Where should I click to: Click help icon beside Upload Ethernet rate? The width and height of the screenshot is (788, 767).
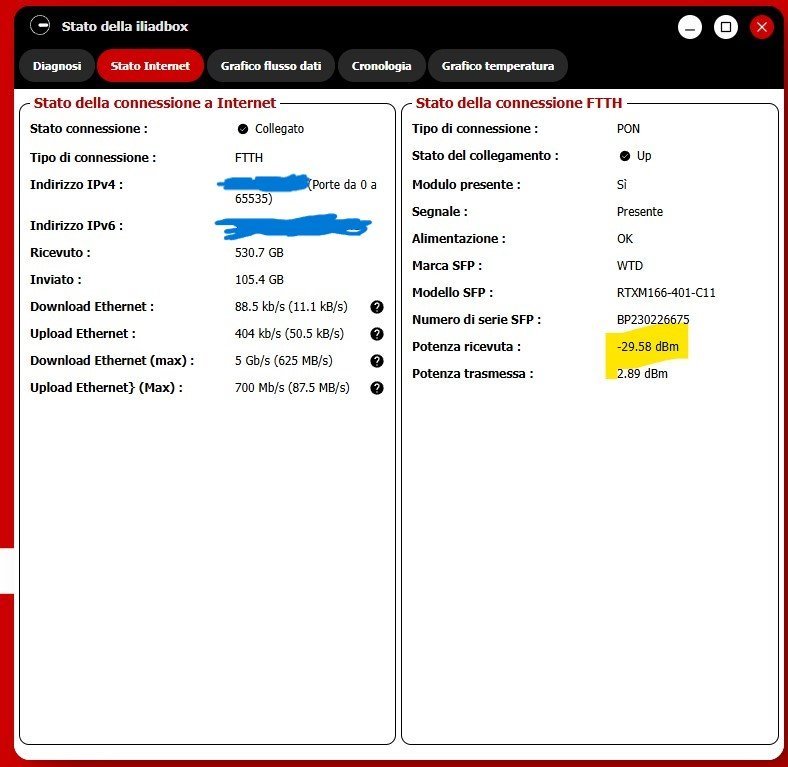pos(377,334)
